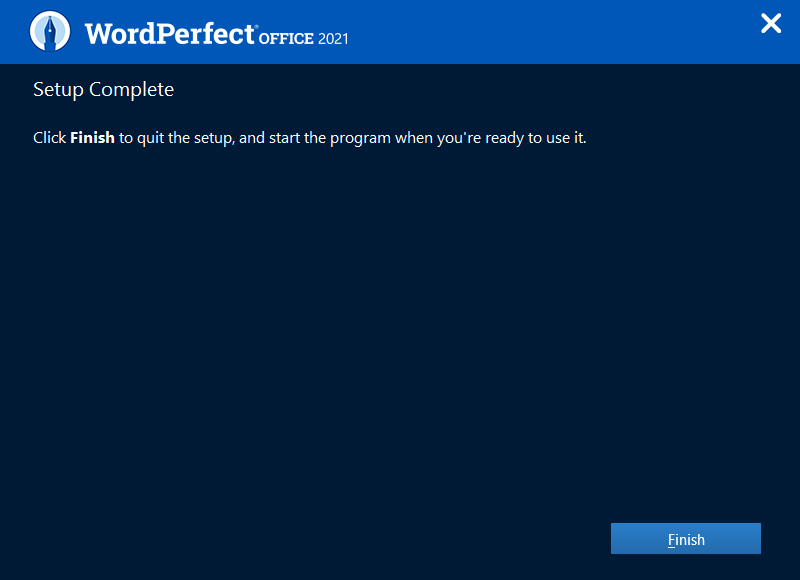Click empty area of blue header bar
Viewport: 800px width, 580px height.
point(550,32)
